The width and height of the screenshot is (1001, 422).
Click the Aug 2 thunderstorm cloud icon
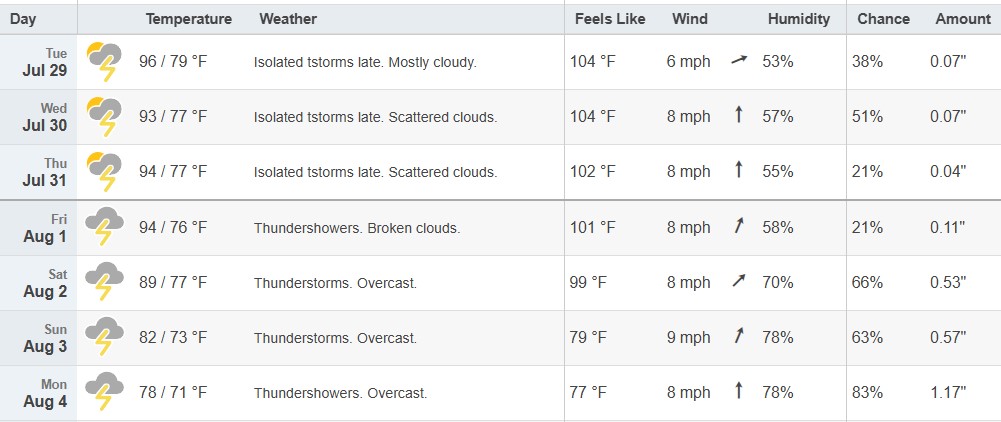[x=104, y=282]
